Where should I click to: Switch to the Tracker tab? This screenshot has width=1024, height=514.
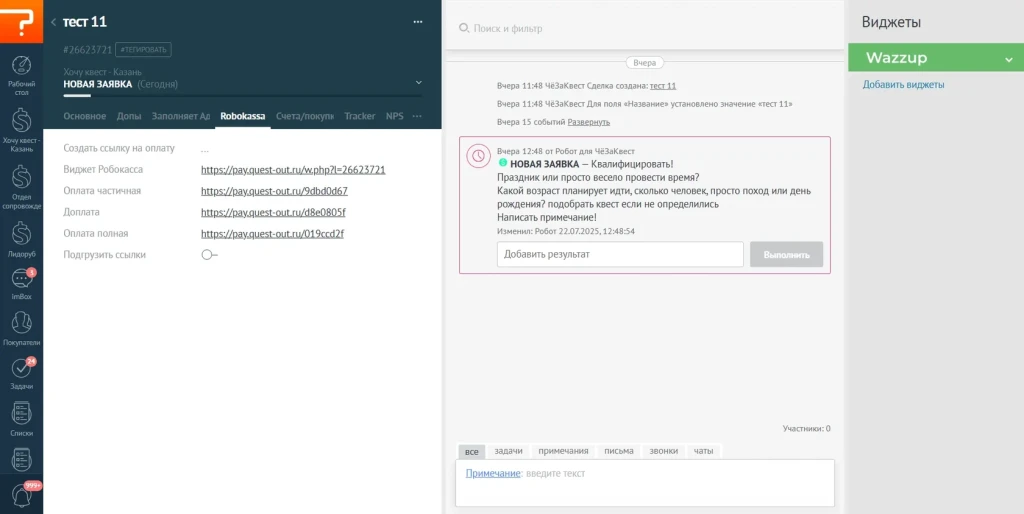360,116
